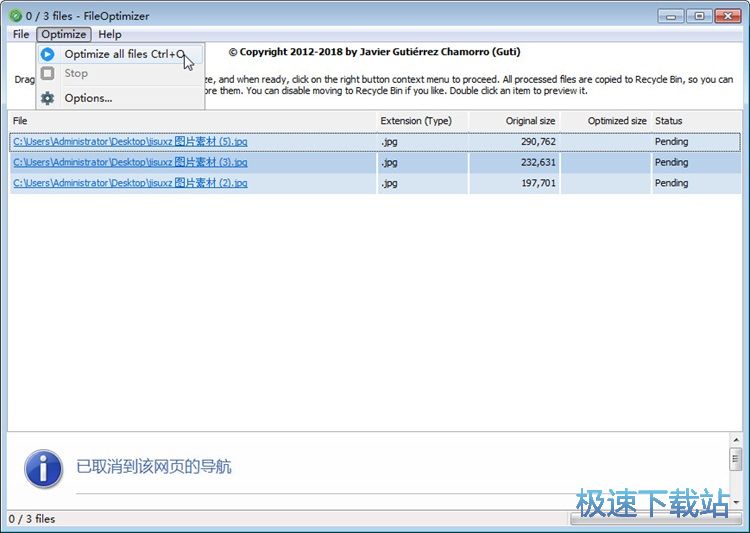Image resolution: width=750 pixels, height=533 pixels.
Task: Select the original size cell 197,701
Action: point(514,183)
